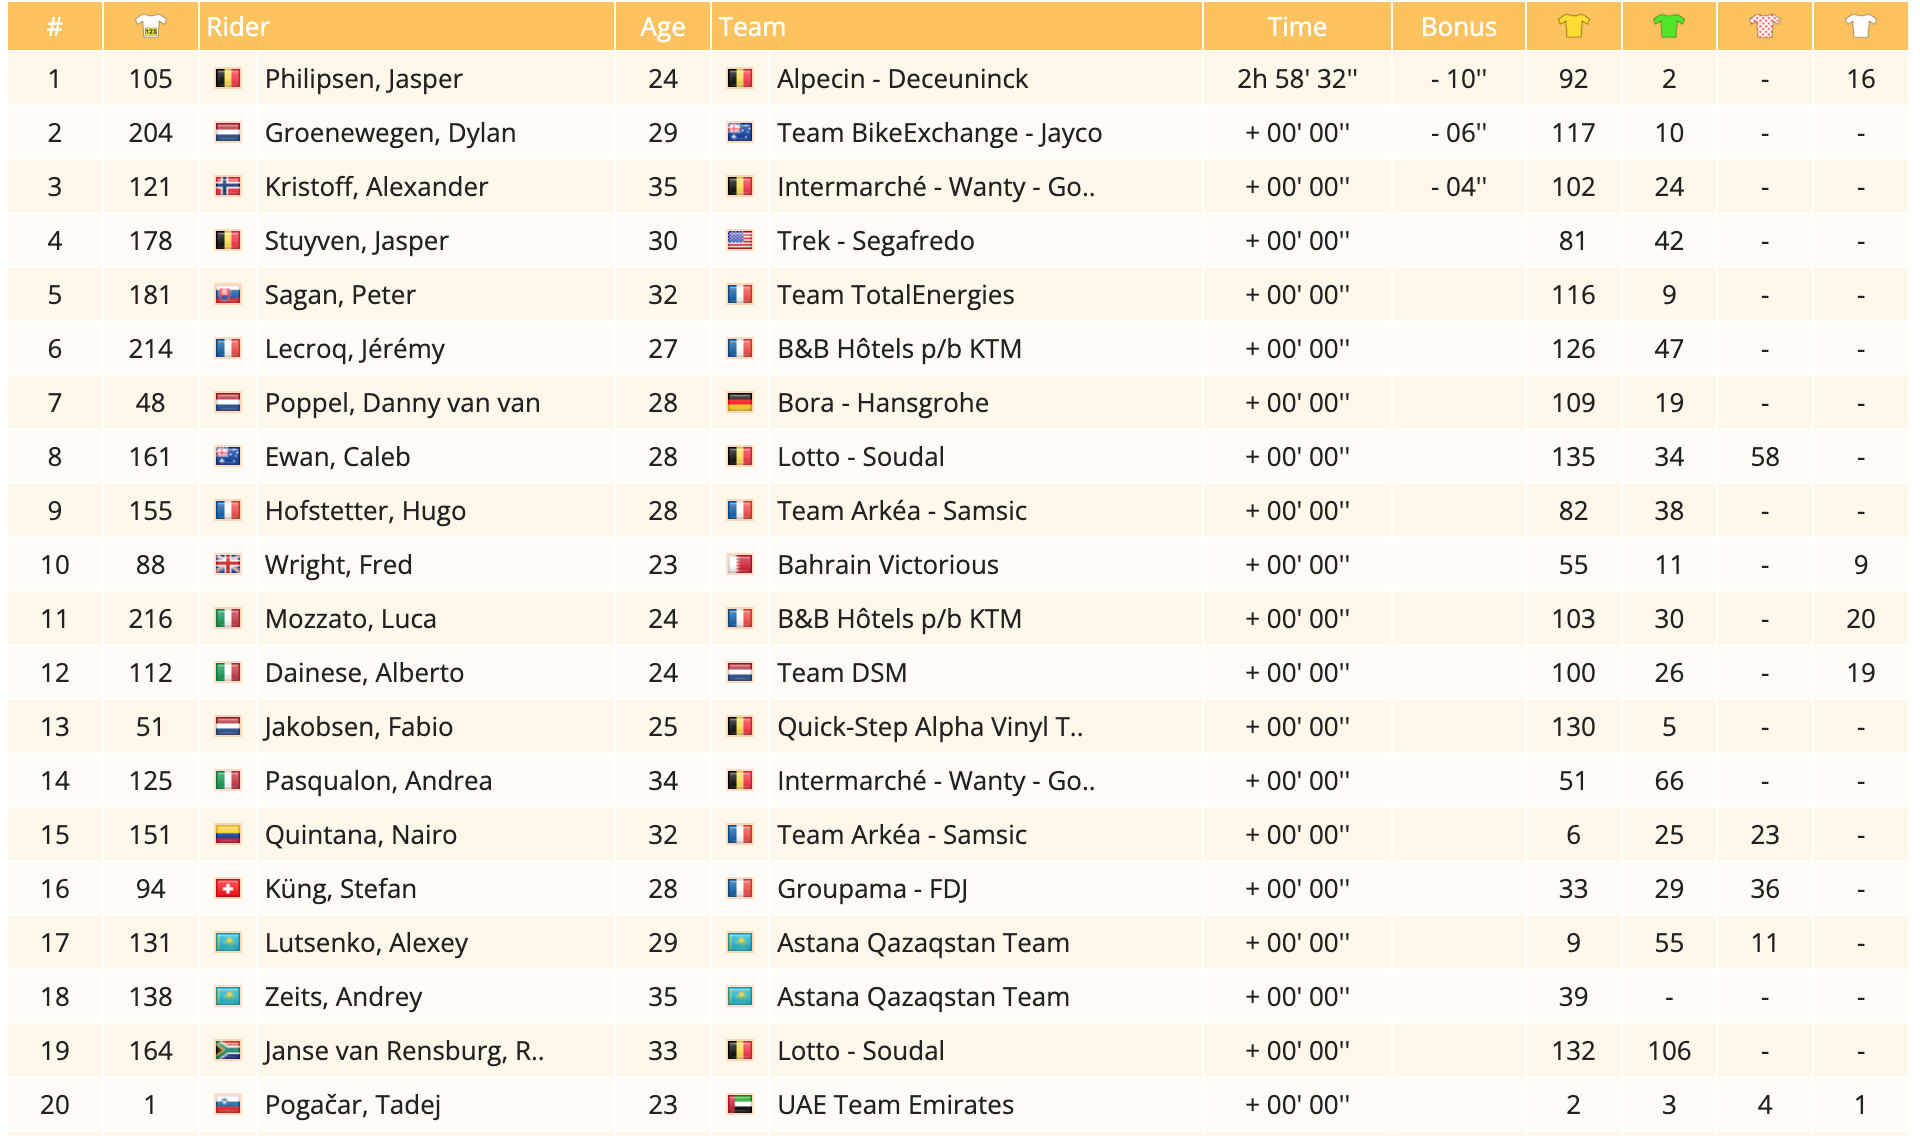The image size is (1920, 1136).
Task: Open the Alpecin - Deceuninck team link
Action: 902,79
